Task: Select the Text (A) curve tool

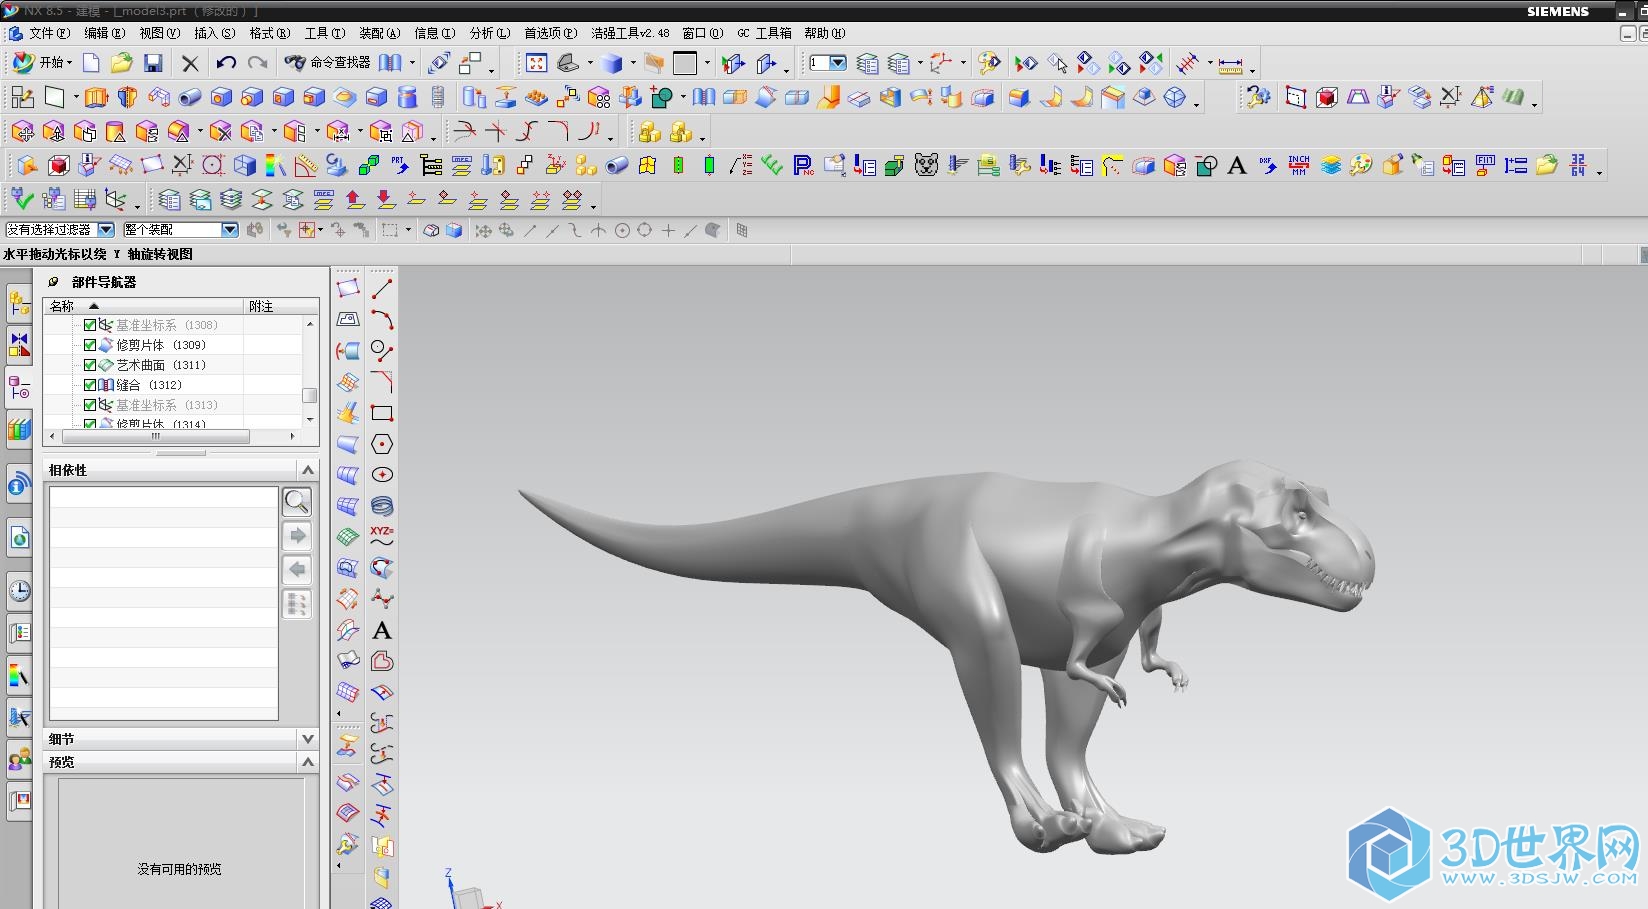Action: [x=382, y=631]
